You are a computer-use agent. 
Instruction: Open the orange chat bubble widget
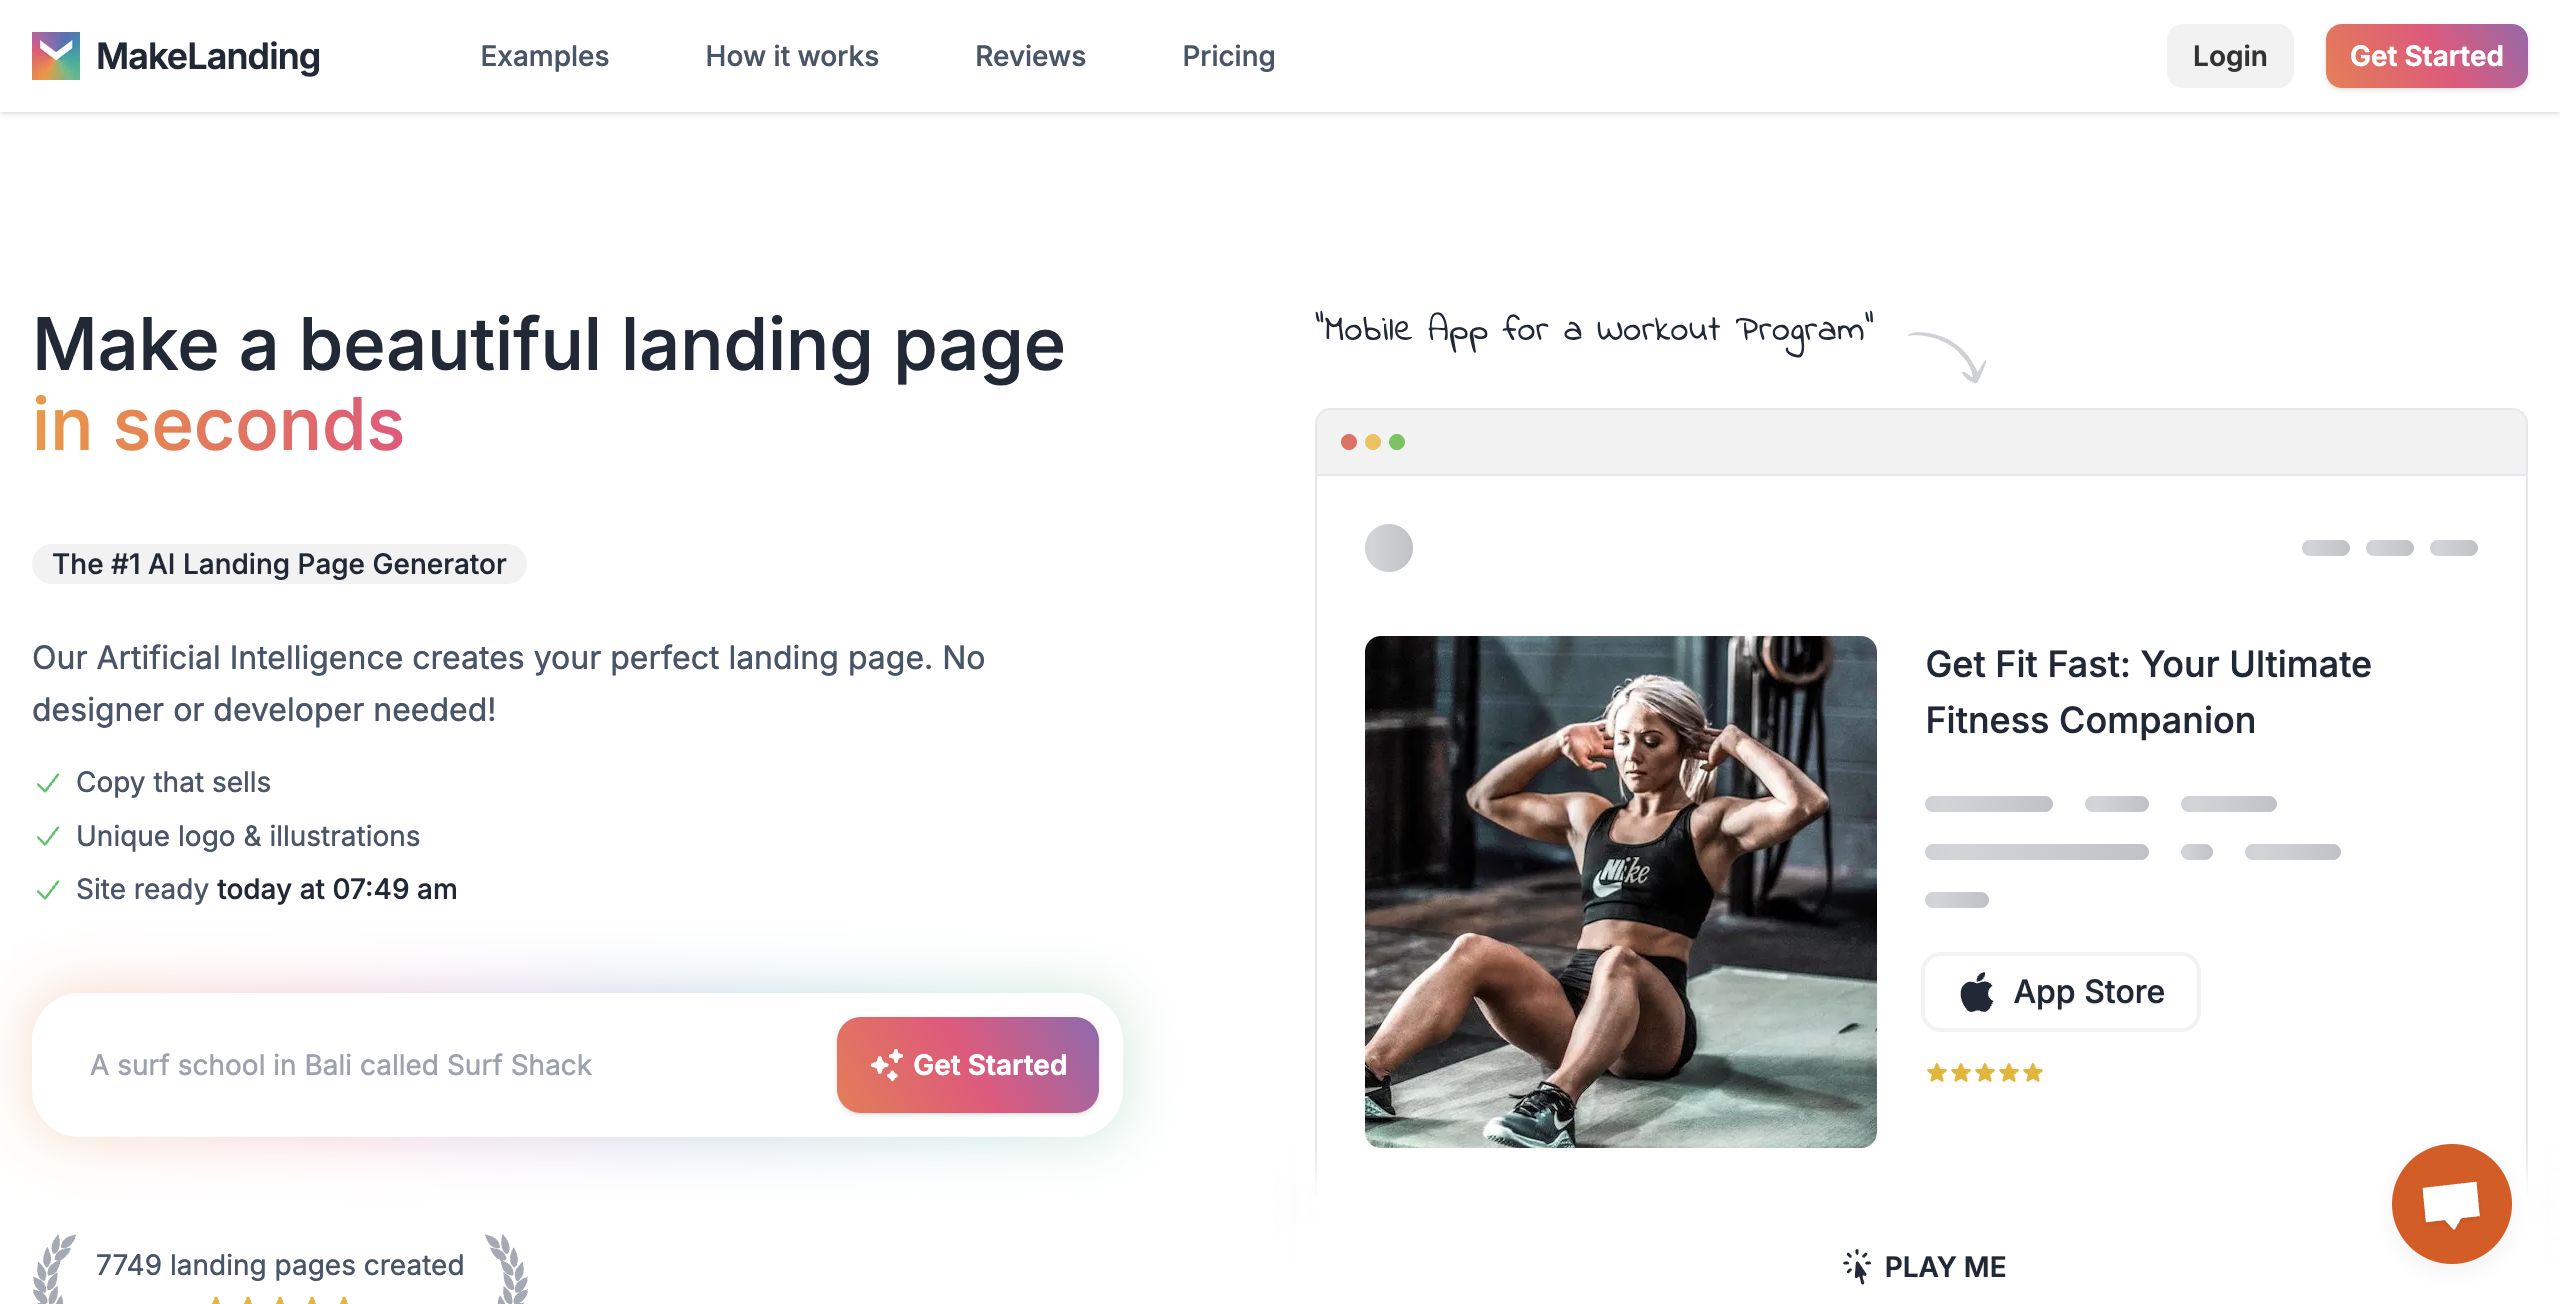[2451, 1203]
